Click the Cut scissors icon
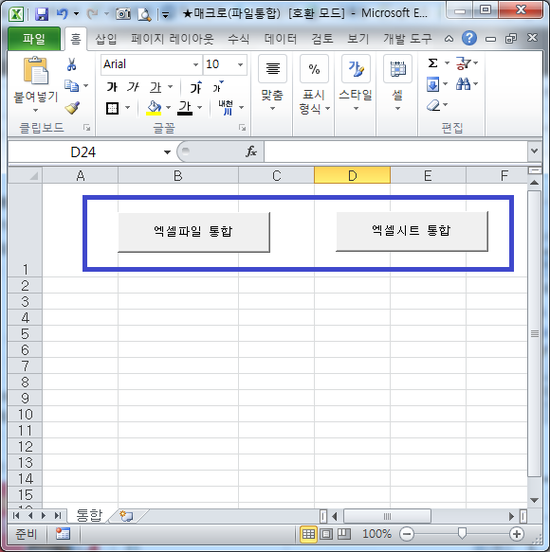 (71, 64)
